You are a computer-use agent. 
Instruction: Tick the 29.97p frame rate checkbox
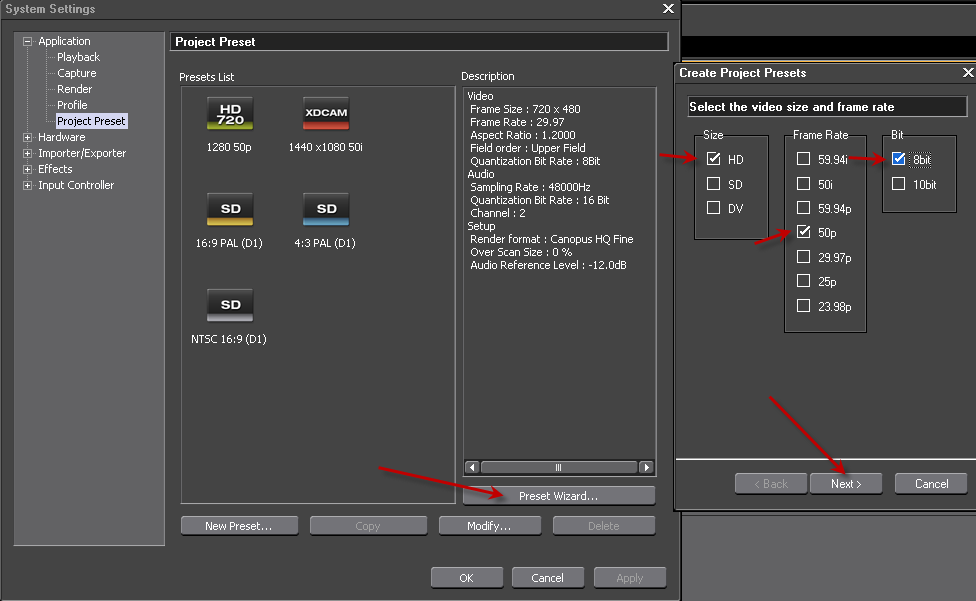803,257
